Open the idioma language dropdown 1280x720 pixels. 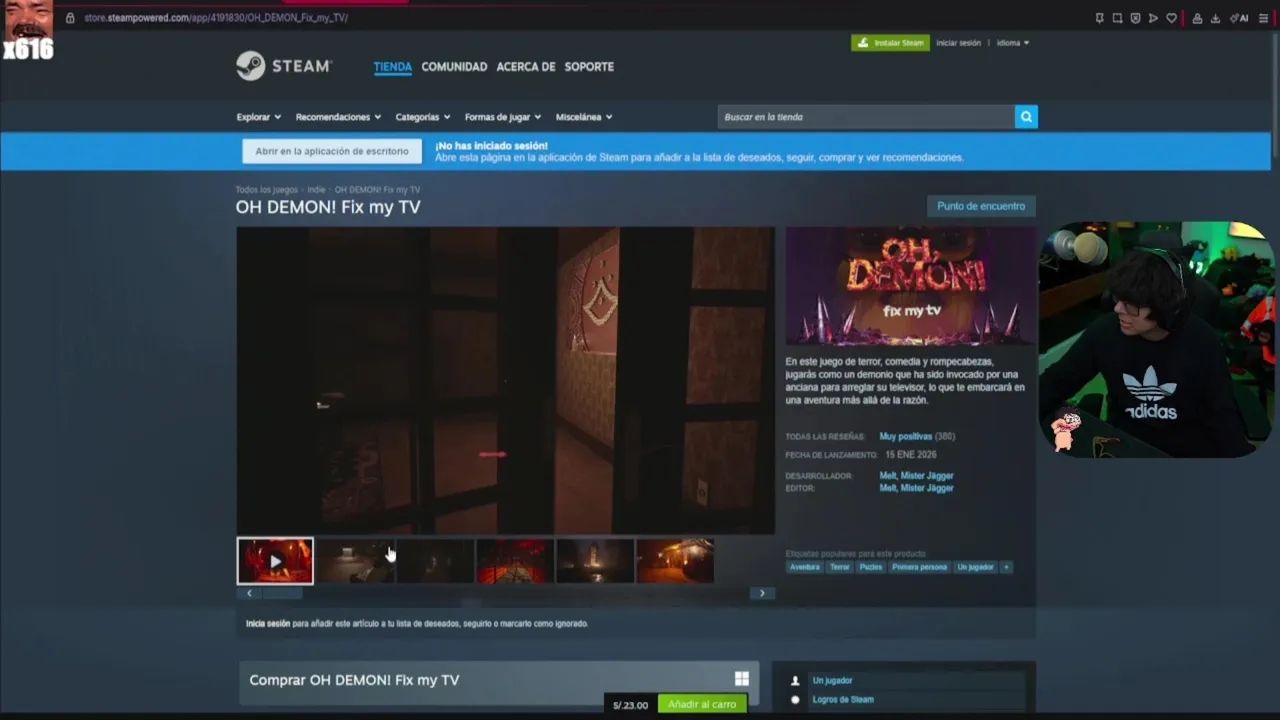coord(1013,43)
